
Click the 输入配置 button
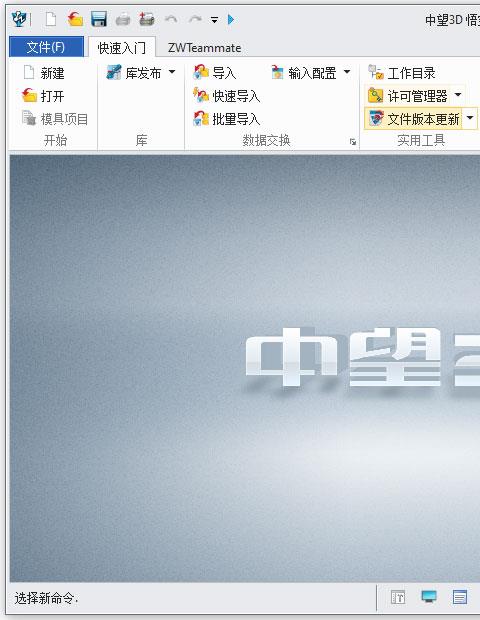click(304, 73)
